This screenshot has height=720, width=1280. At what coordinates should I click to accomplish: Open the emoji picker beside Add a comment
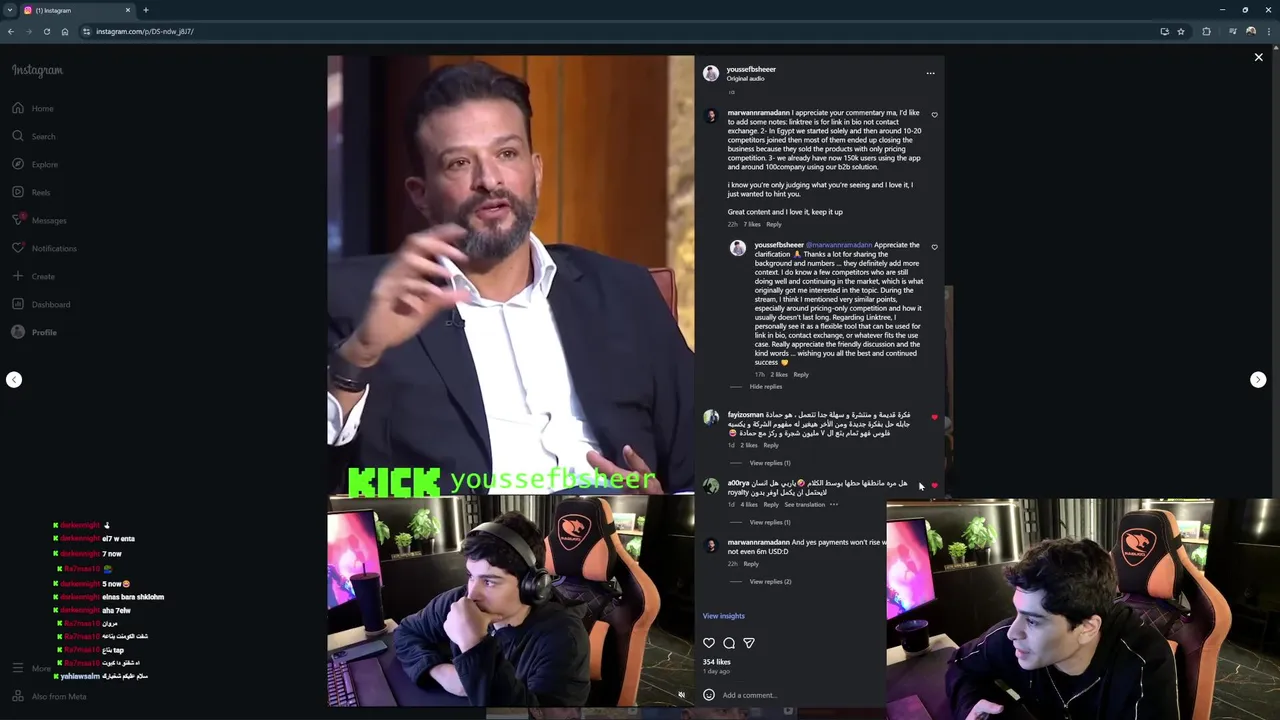coord(709,695)
